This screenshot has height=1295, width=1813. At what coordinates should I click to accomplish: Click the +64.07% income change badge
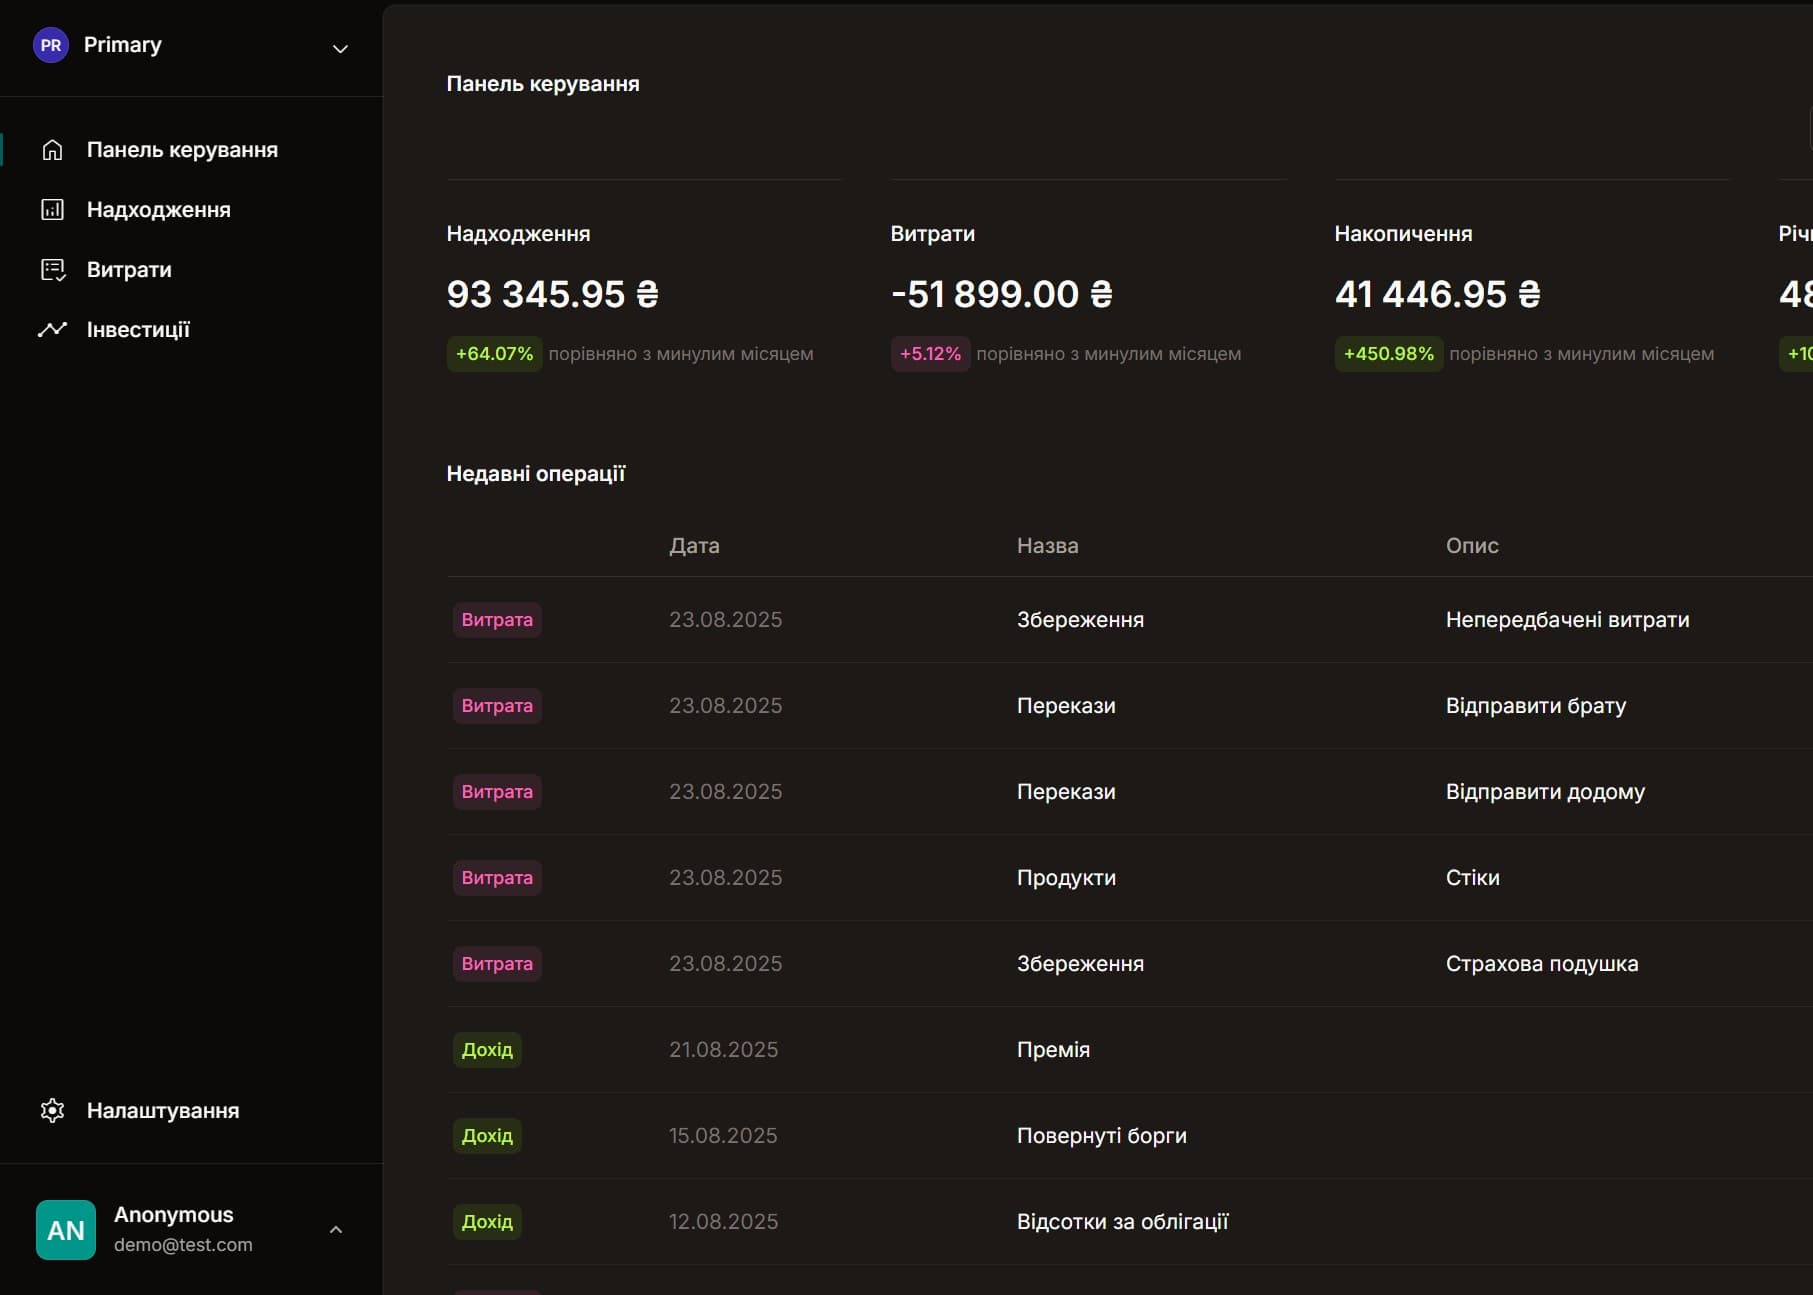coord(494,354)
